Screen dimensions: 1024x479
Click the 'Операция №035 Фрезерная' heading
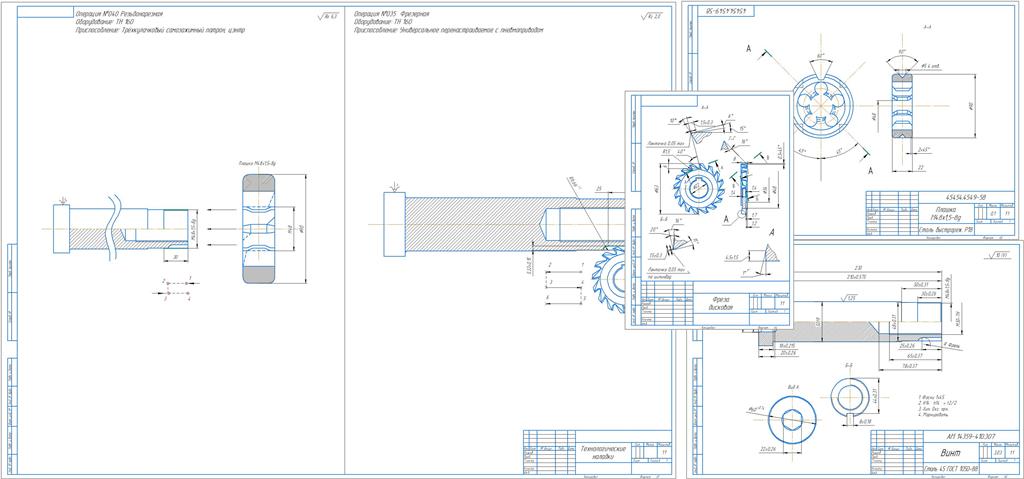point(391,13)
